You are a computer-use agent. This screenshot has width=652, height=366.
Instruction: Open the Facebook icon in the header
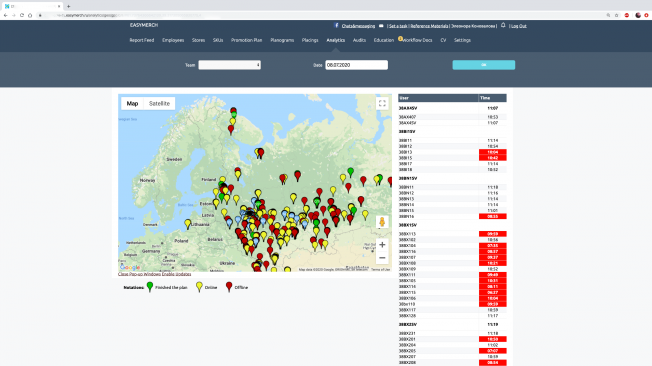coord(336,25)
